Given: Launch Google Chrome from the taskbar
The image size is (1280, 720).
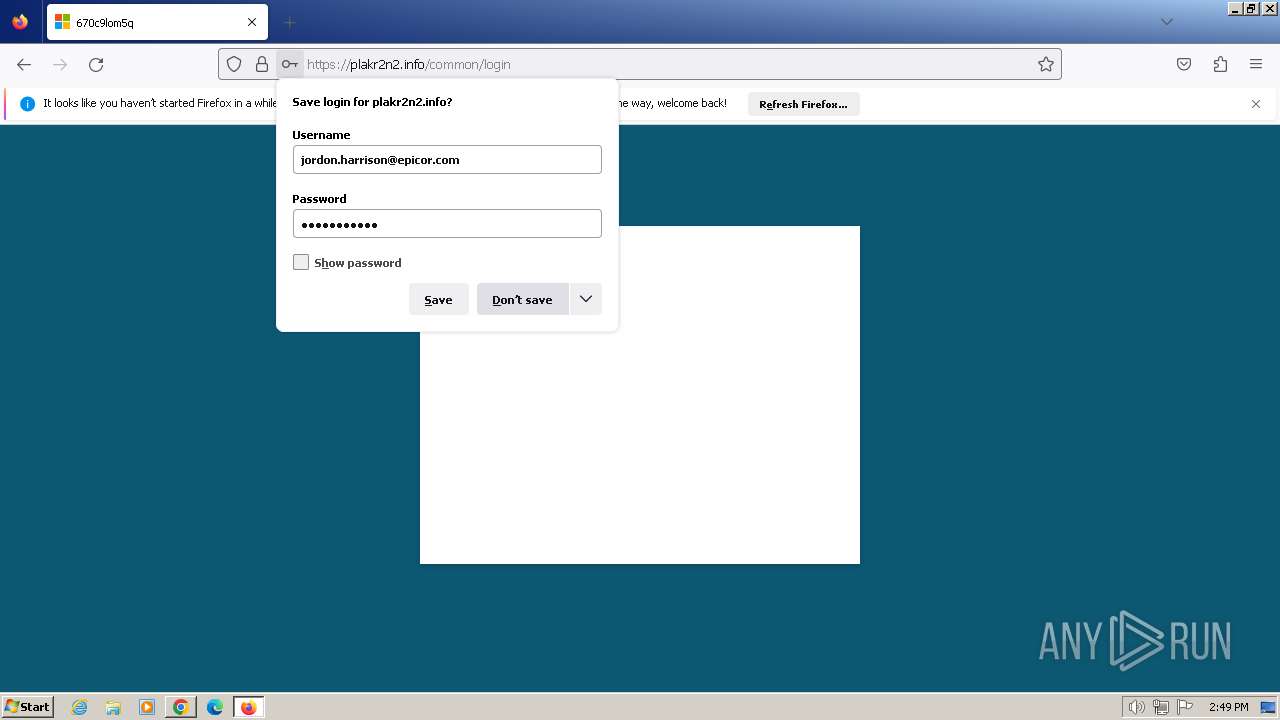Looking at the screenshot, I should click(181, 707).
